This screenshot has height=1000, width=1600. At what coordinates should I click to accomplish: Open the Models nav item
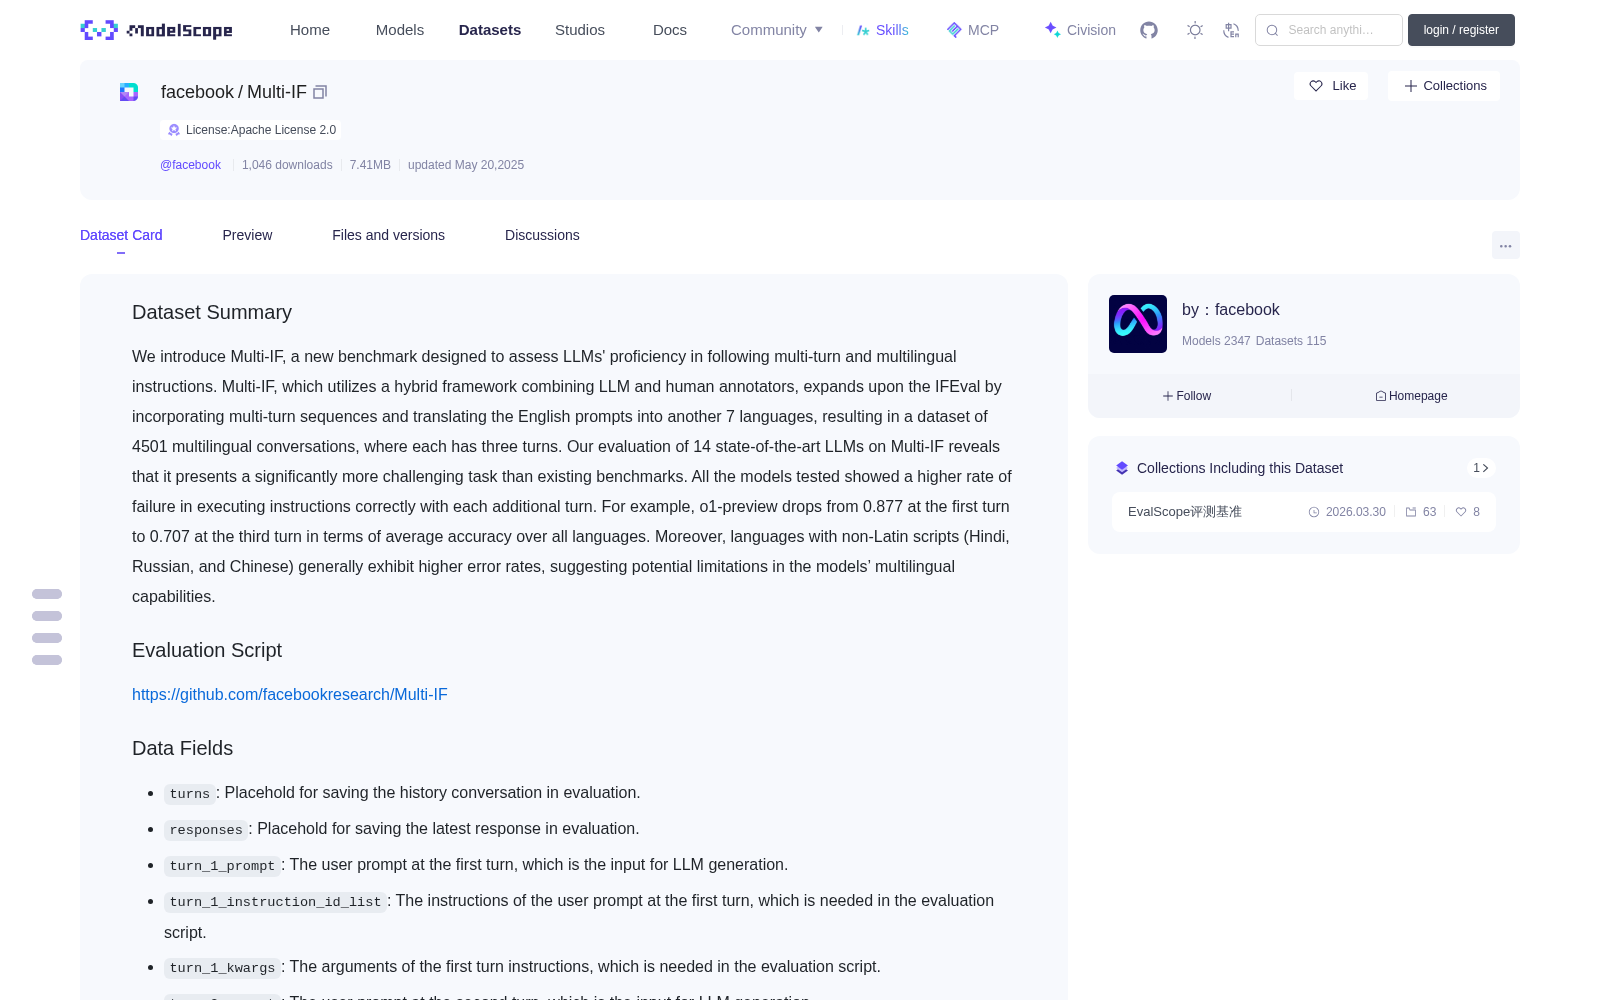[x=400, y=30]
